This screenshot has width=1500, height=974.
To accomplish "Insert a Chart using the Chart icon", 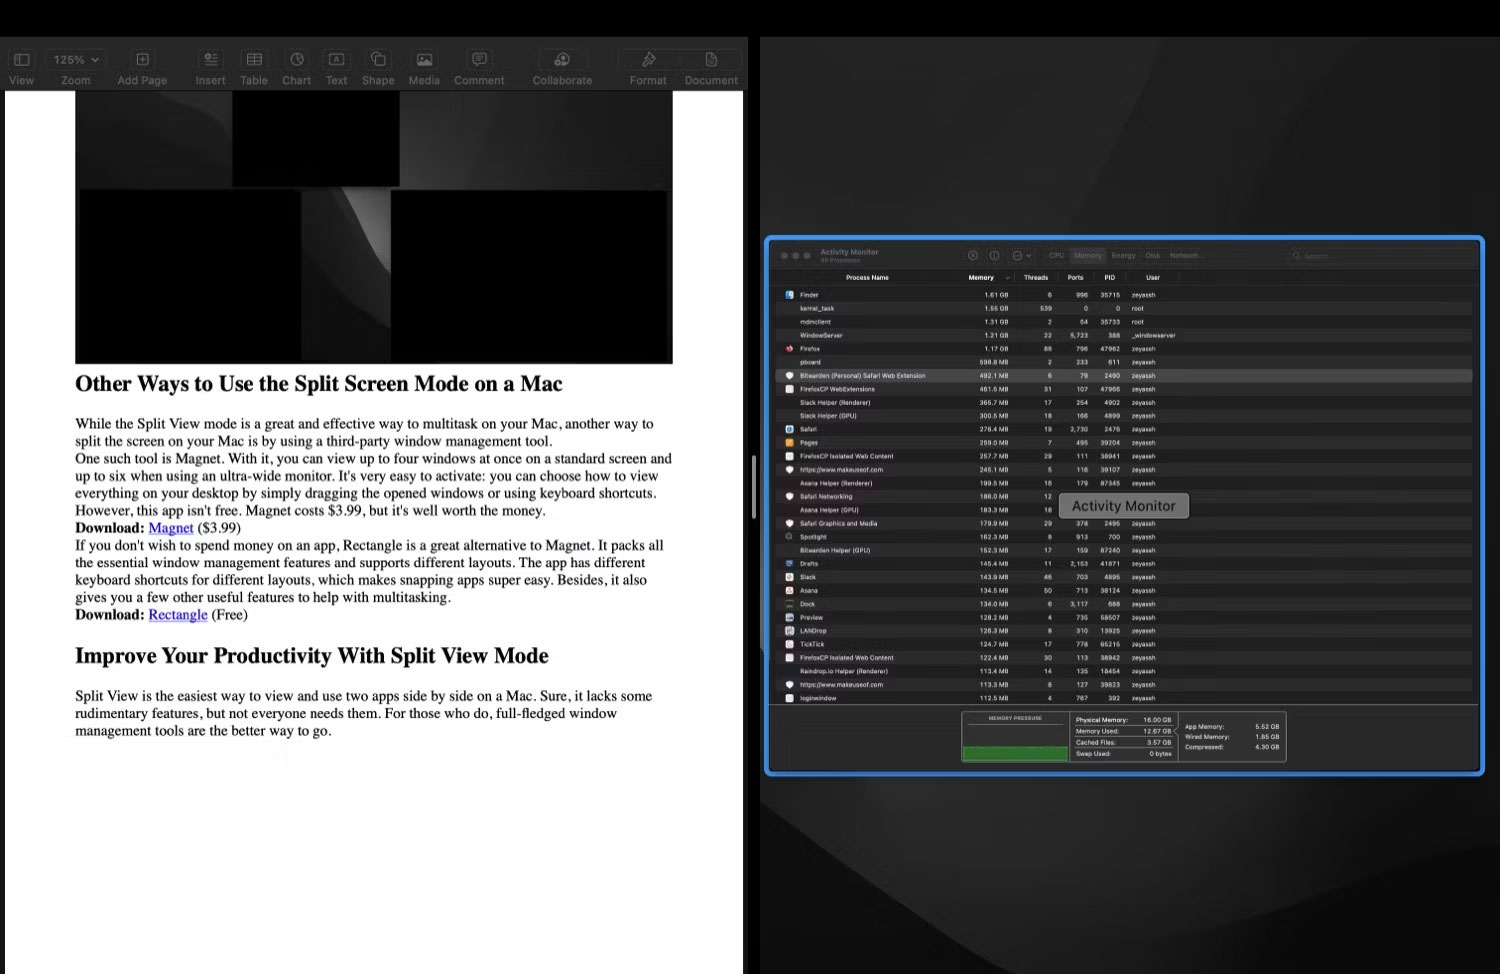I will click(296, 60).
